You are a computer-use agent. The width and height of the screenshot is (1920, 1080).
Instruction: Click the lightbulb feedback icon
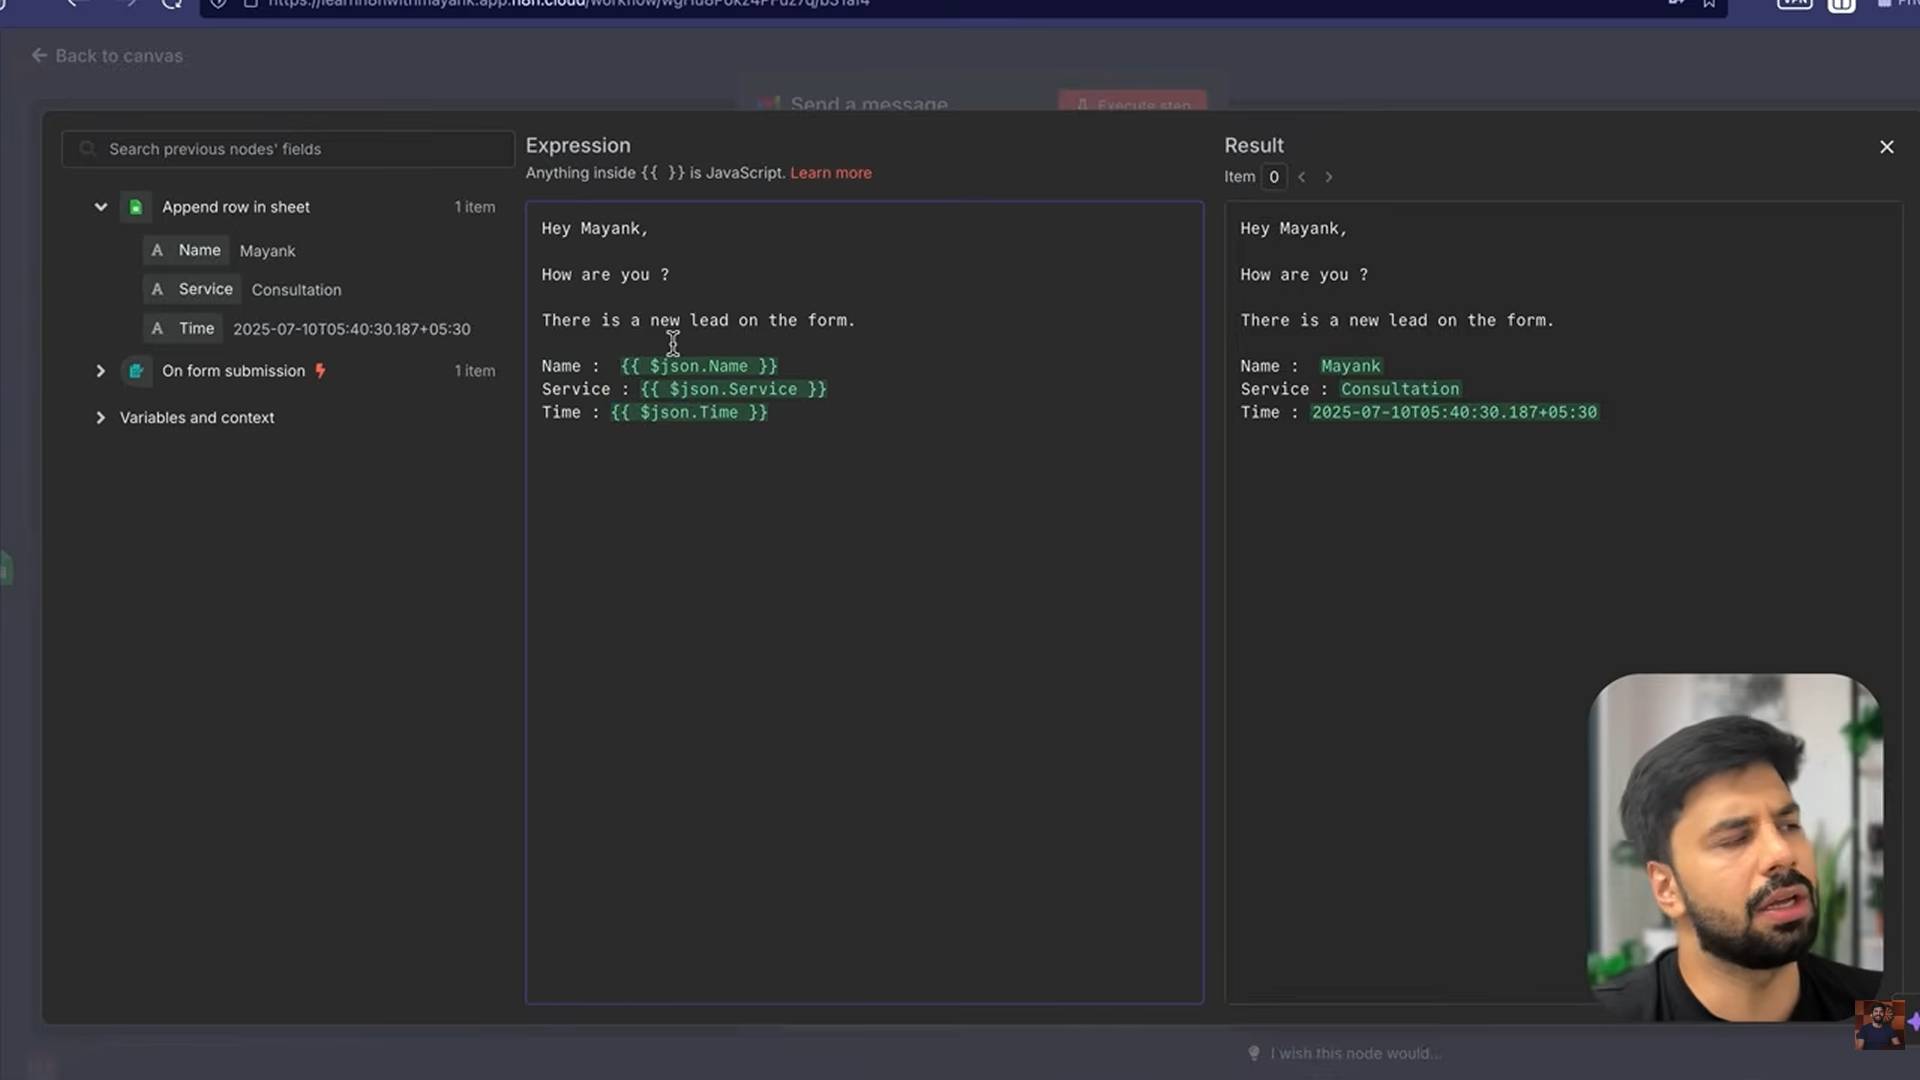coord(1254,1053)
